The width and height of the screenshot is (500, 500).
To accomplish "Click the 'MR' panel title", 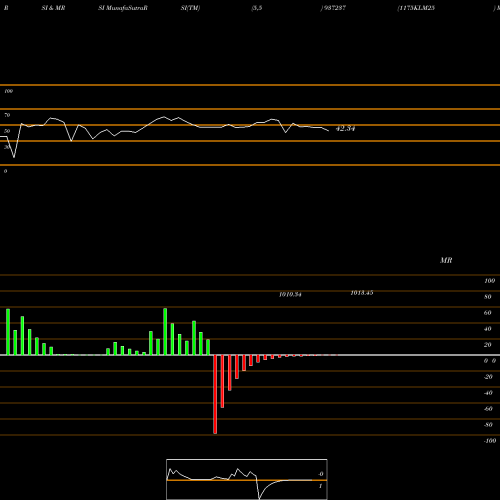I will (x=446, y=260).
